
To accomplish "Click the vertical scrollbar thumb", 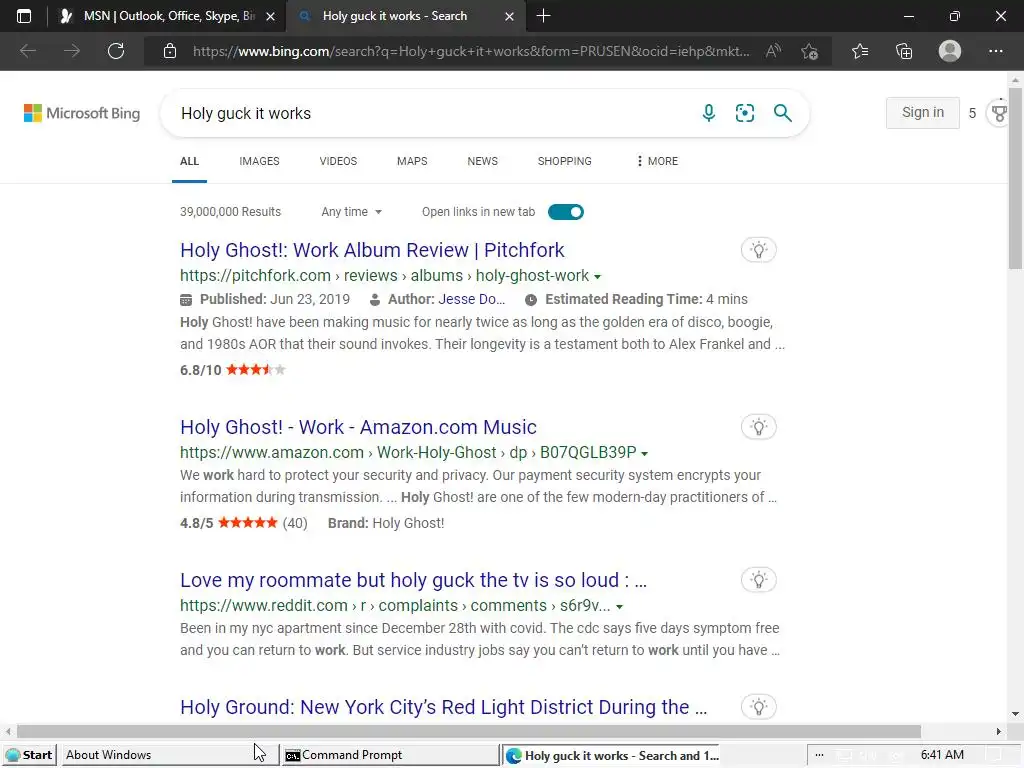I will 1015,178.
